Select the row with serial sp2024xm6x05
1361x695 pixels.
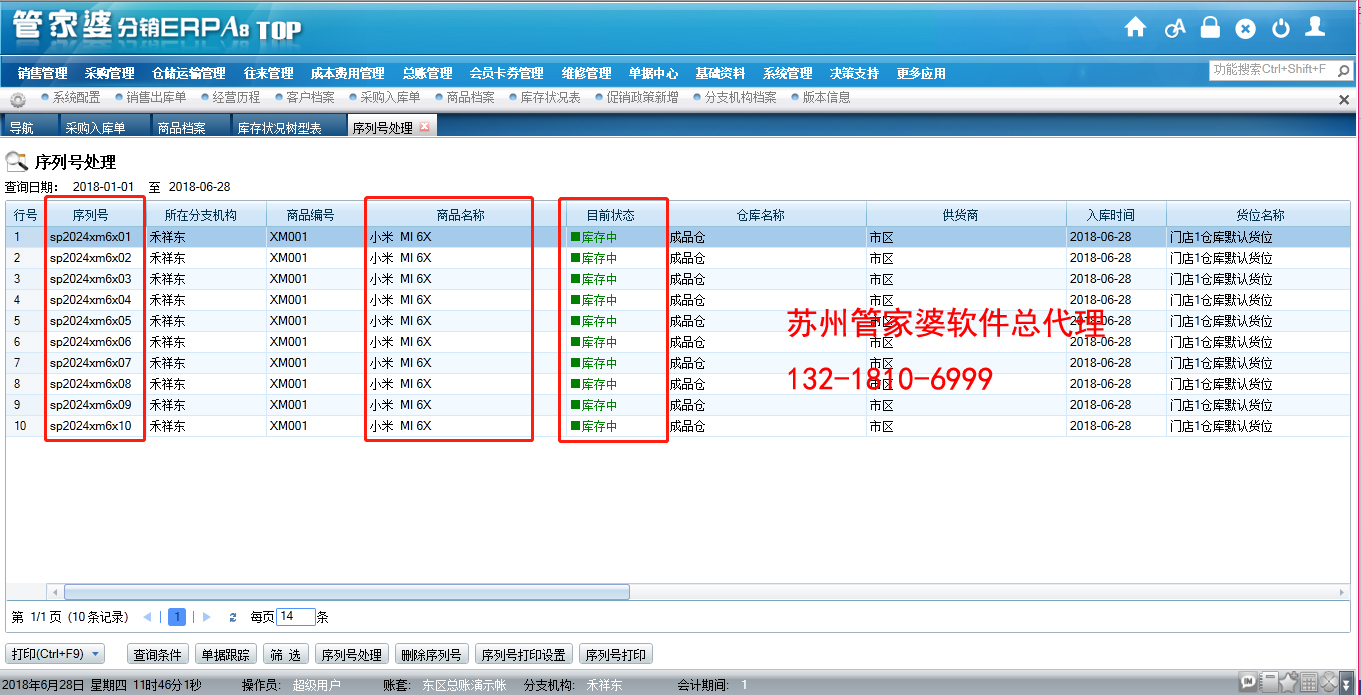678,321
